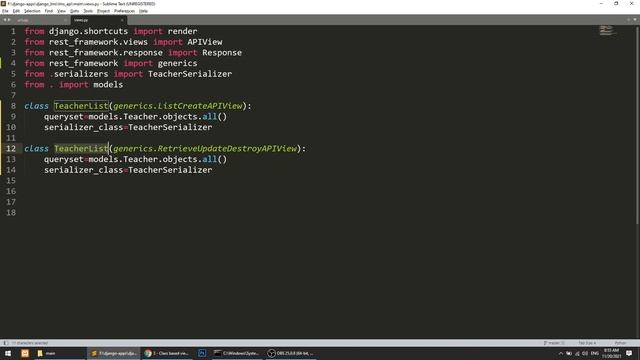
Task: Open the Goto menu
Action: (75, 11)
